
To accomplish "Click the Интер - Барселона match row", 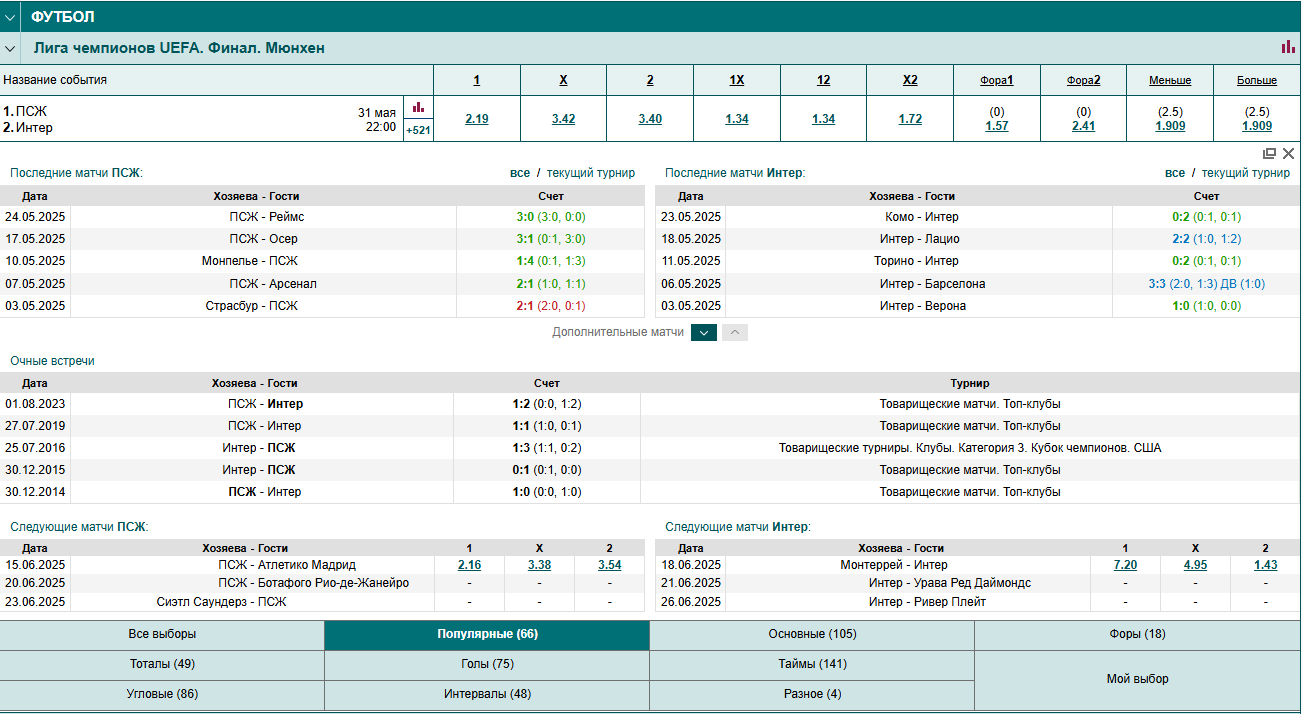I will (x=978, y=284).
